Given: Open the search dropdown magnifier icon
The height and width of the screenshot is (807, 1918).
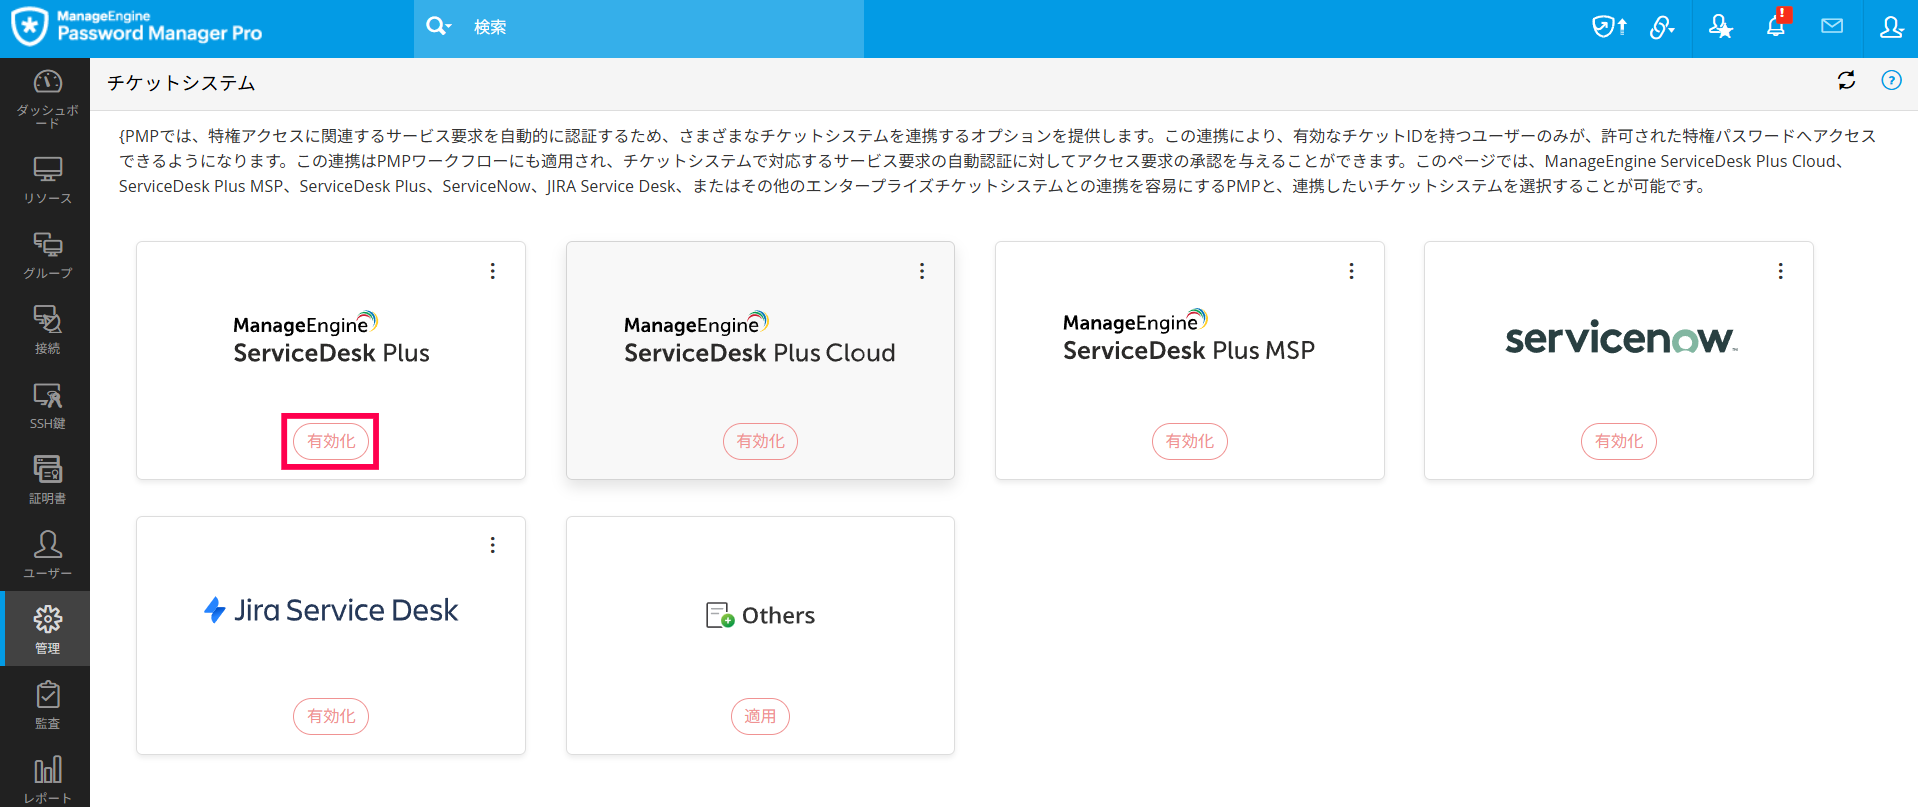Looking at the screenshot, I should click(x=438, y=27).
